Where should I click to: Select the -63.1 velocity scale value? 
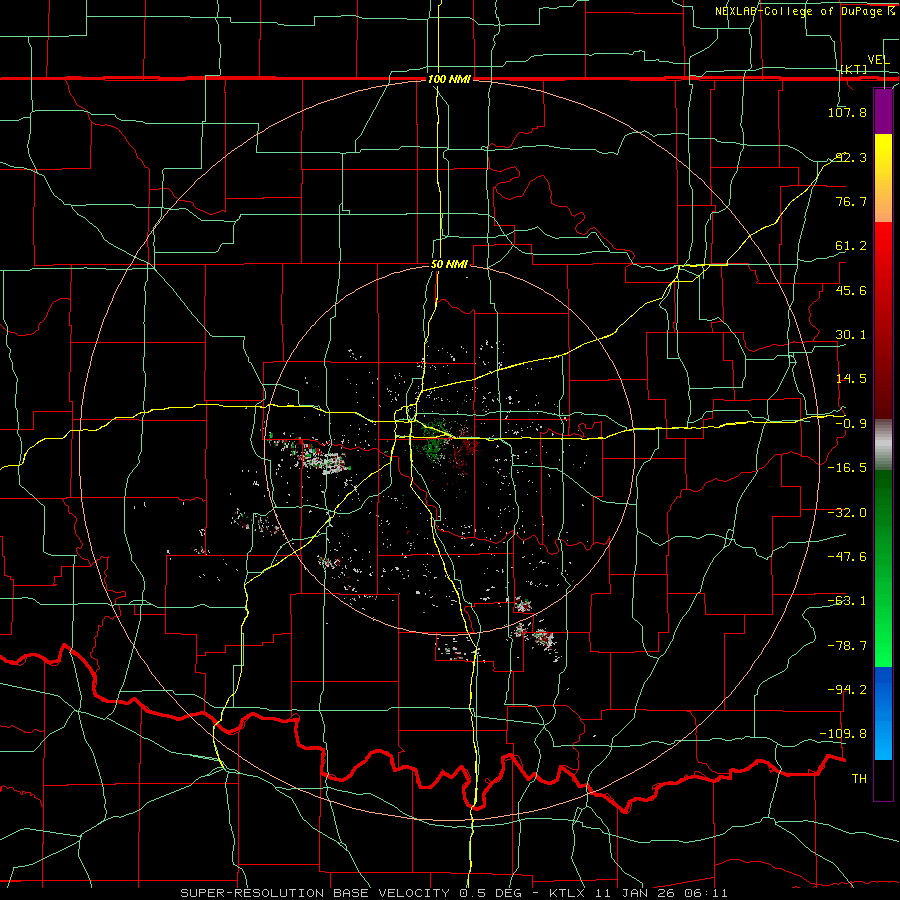[847, 601]
